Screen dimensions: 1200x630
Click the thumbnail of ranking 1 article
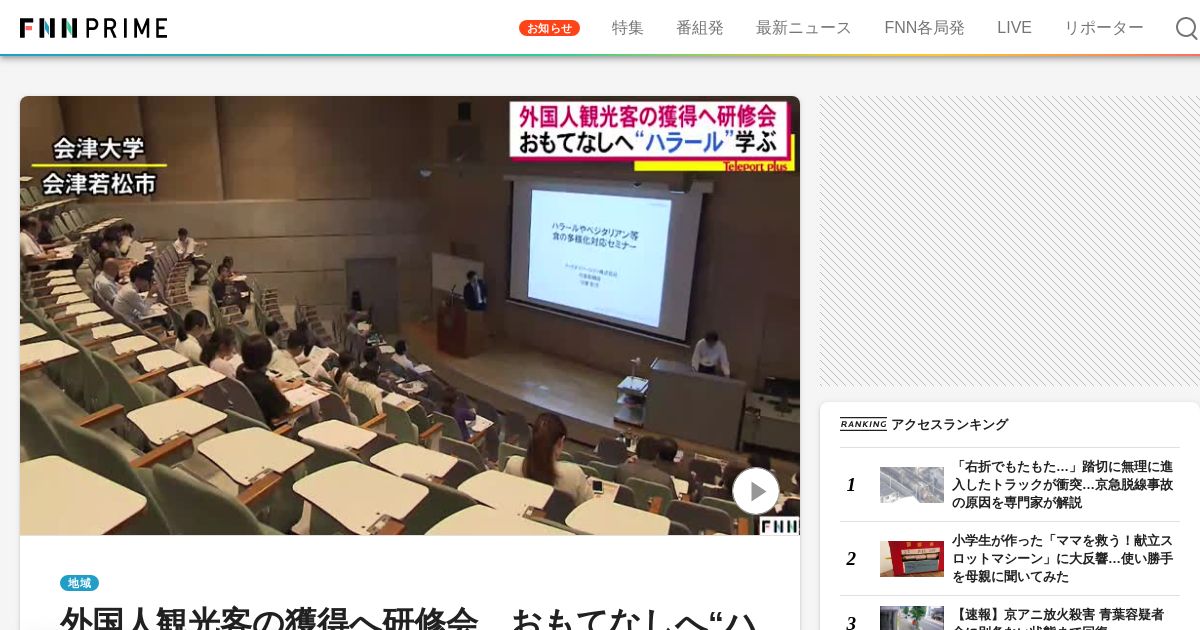point(912,485)
